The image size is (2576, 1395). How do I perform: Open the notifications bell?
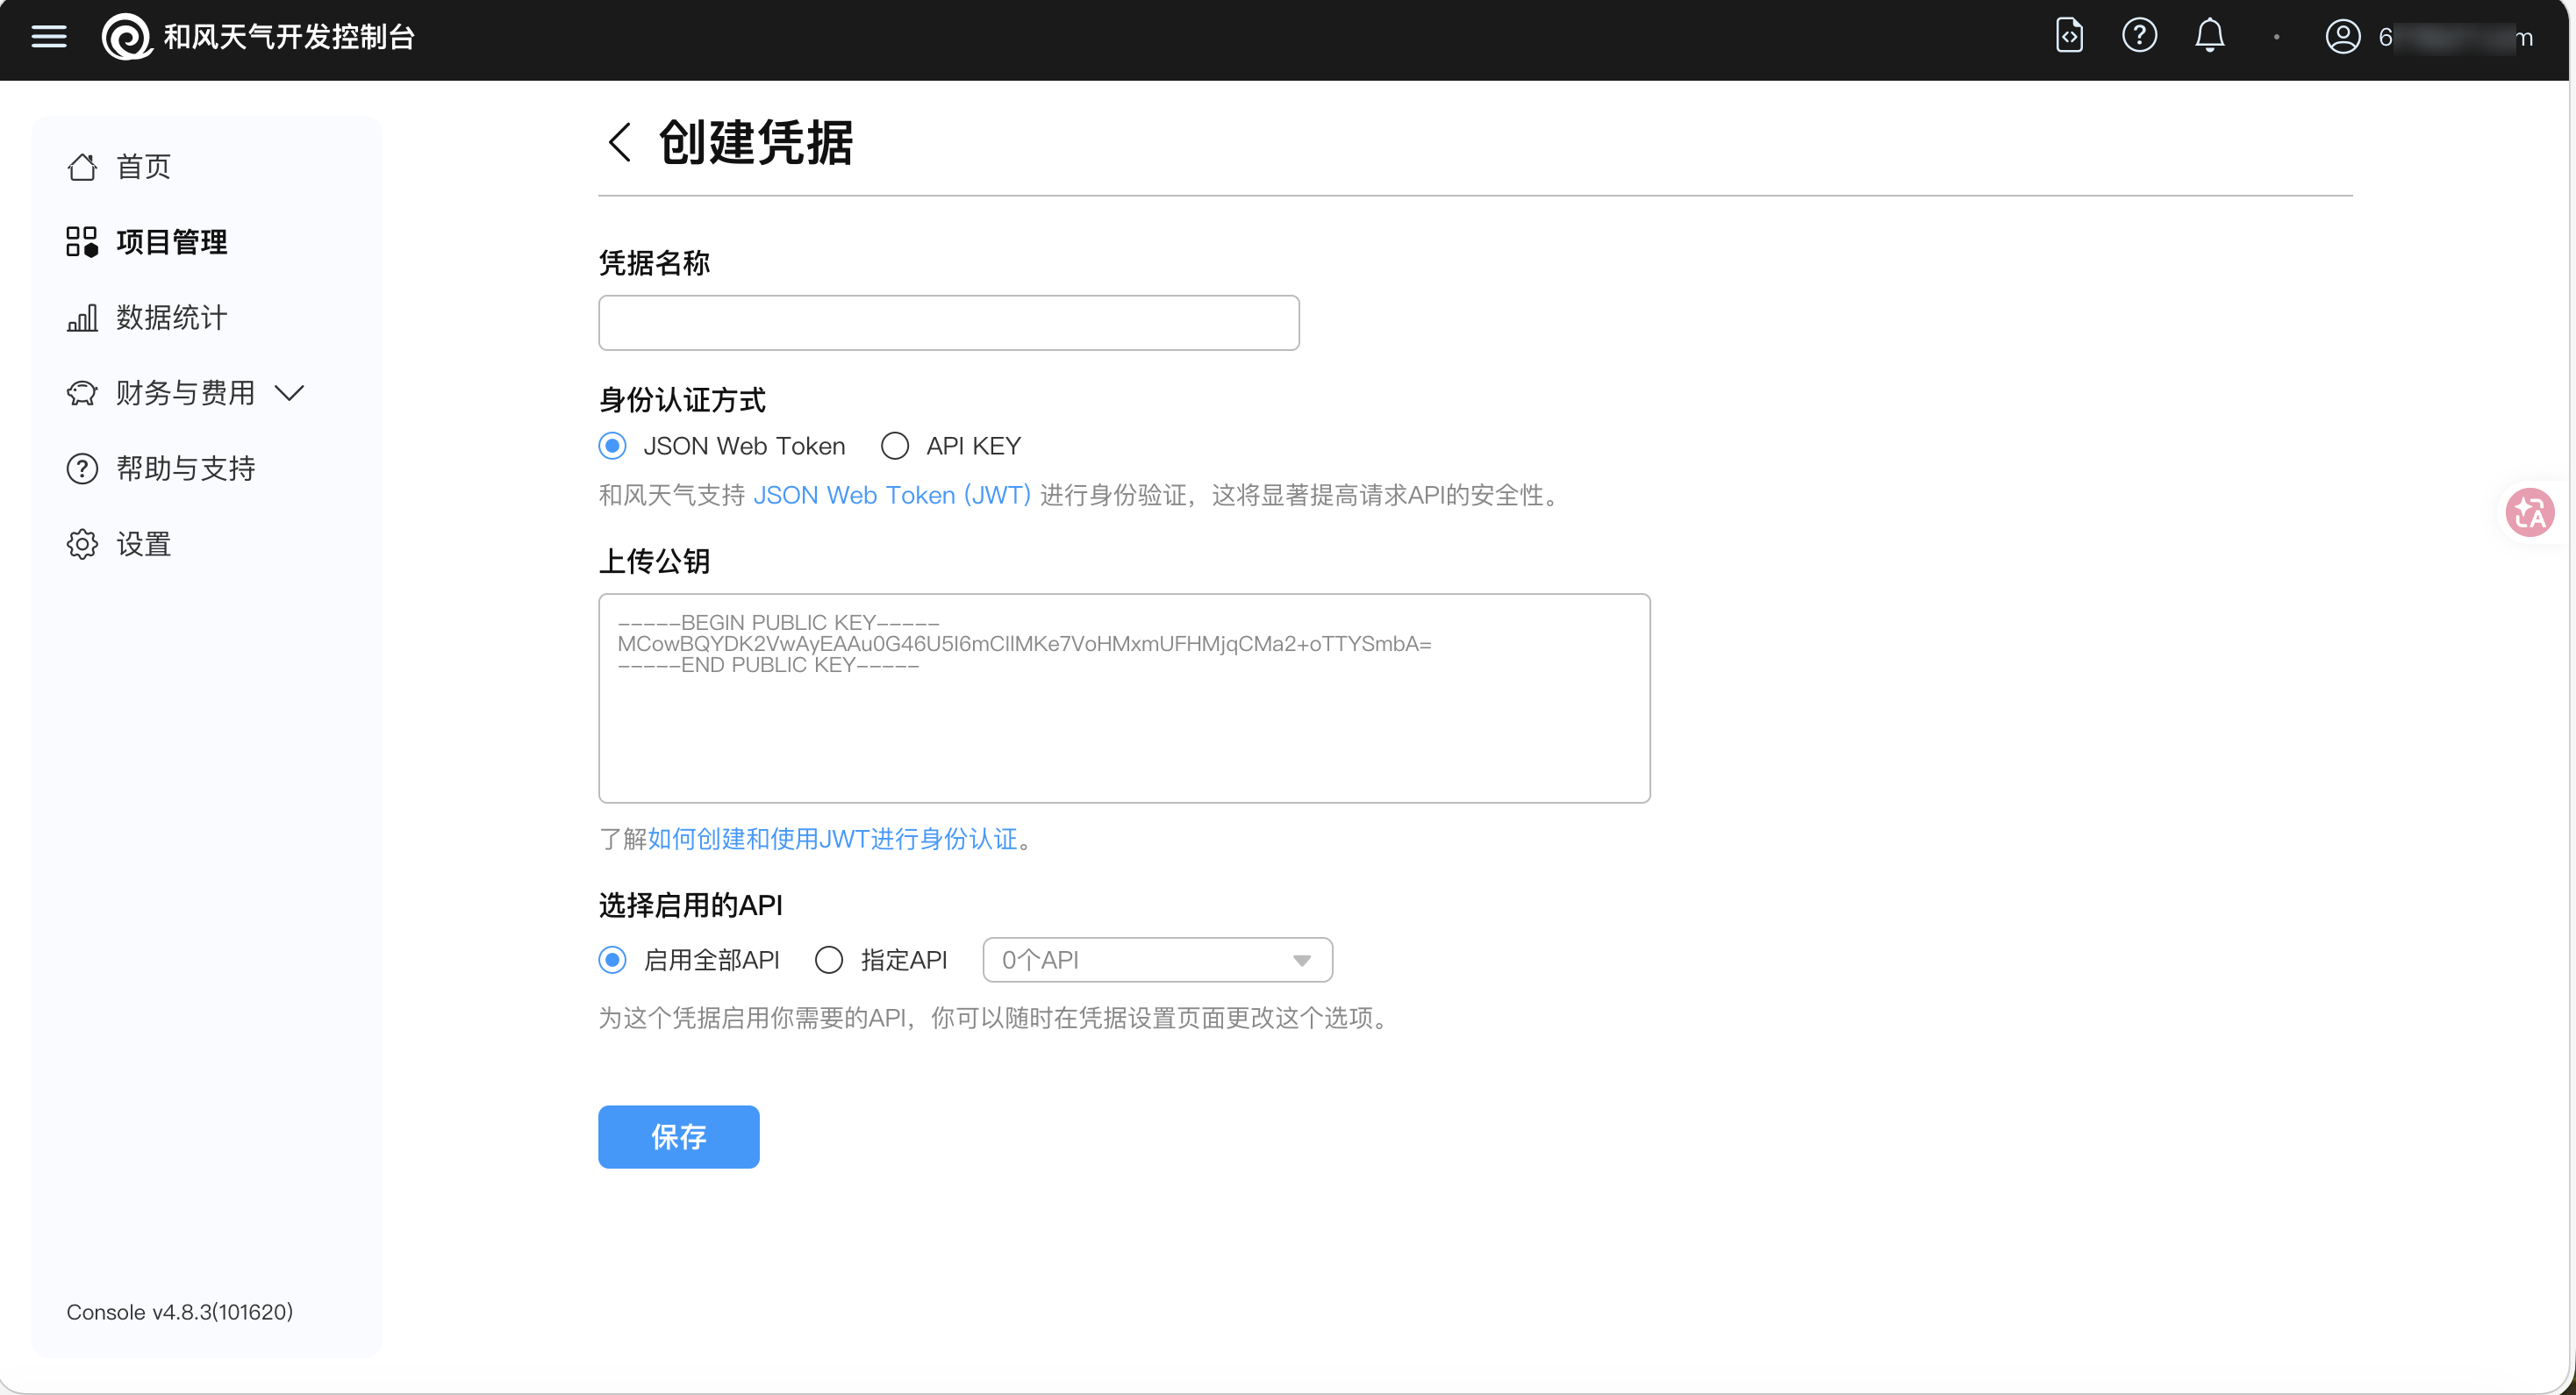coord(2209,36)
